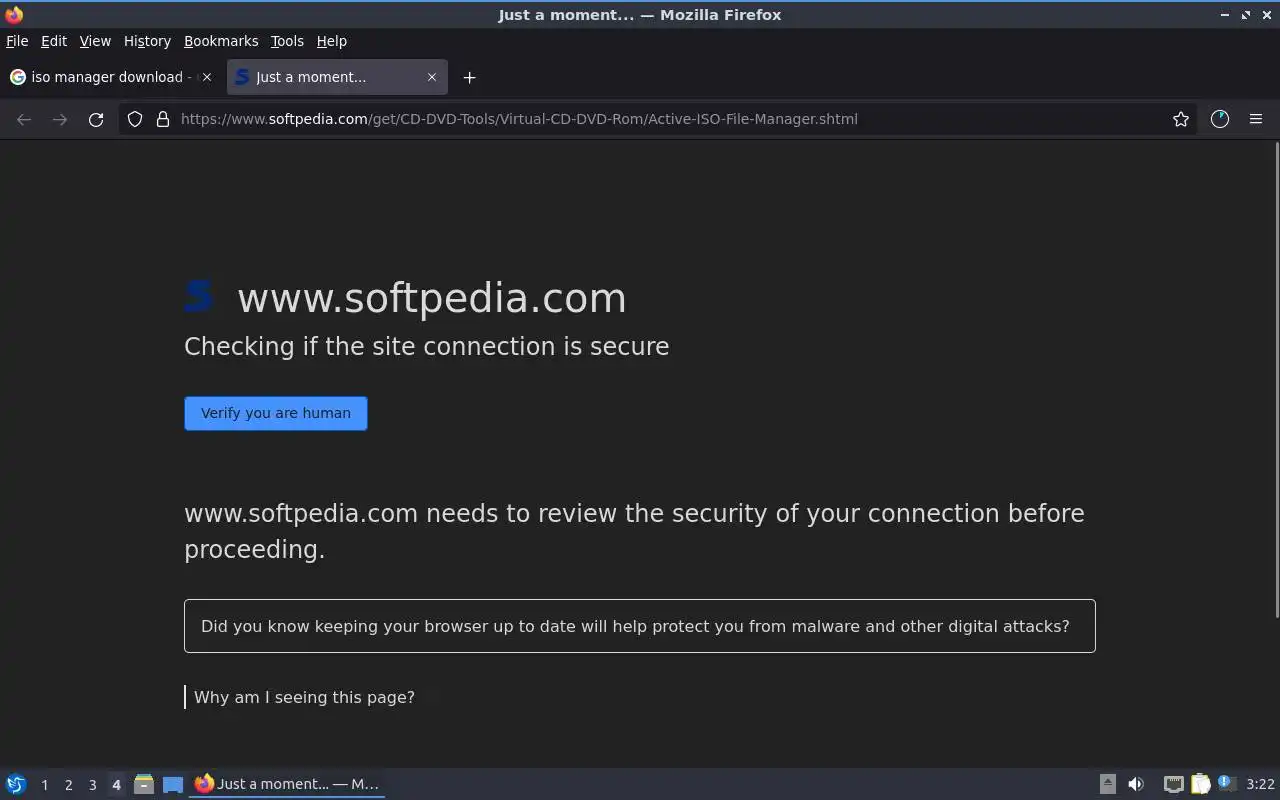Switch to 'iso manager download' tab
1280x800 pixels.
(x=111, y=77)
